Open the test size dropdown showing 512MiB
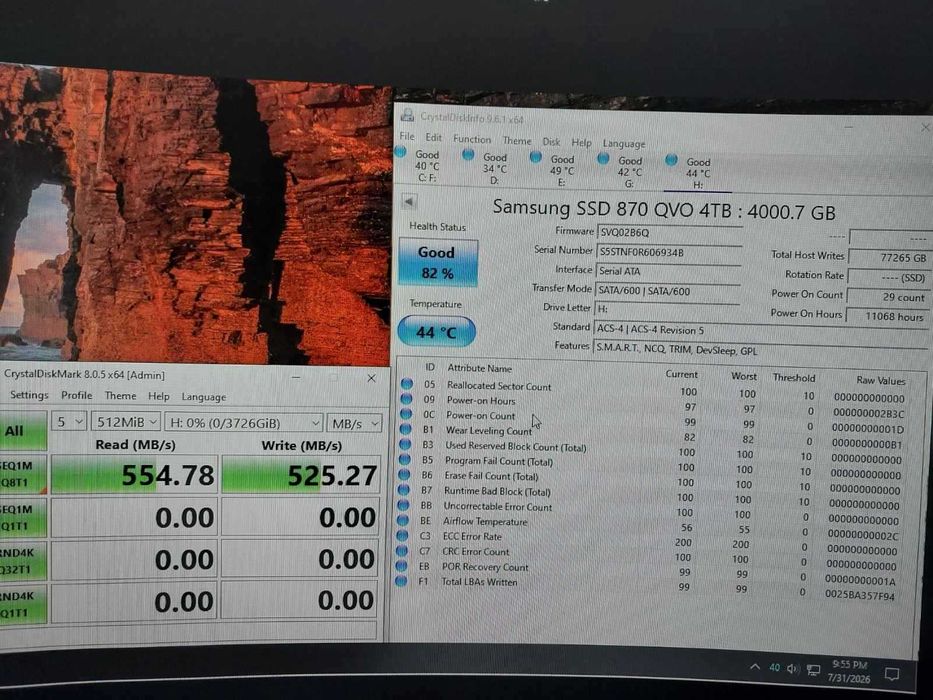933x700 pixels. pyautogui.click(x=126, y=422)
